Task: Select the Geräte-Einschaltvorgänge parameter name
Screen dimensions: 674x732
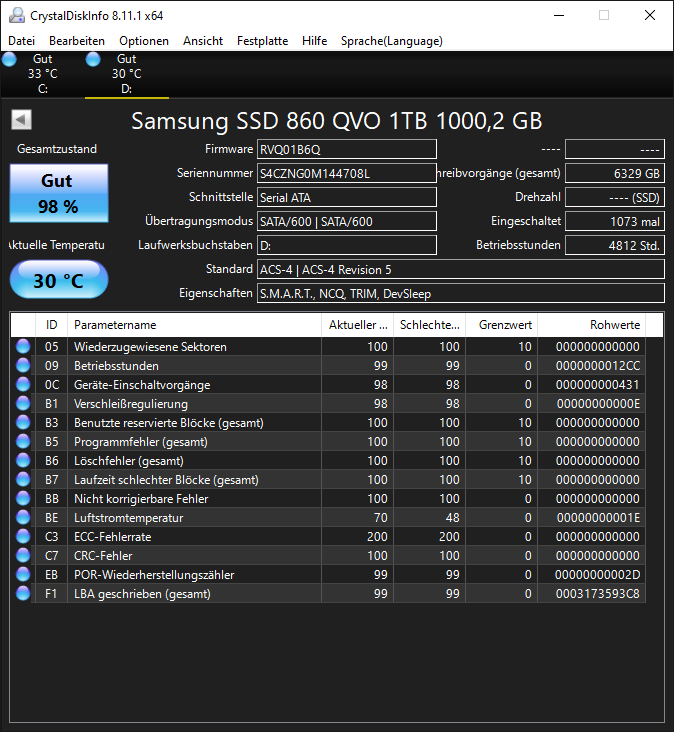Action: pos(142,385)
